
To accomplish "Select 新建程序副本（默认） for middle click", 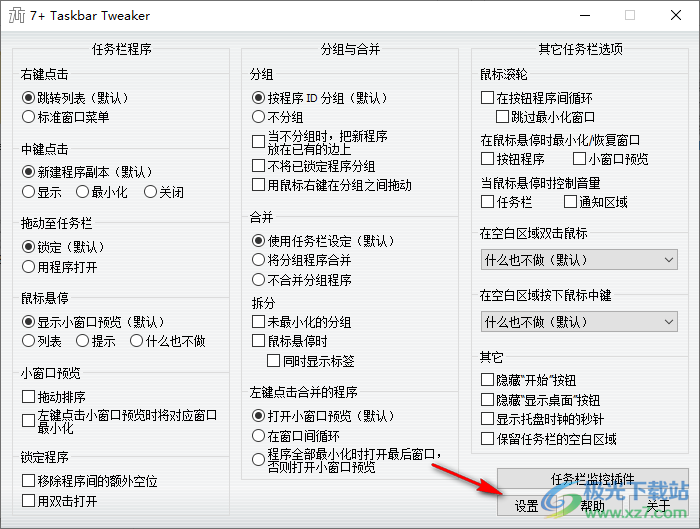I will (28, 171).
